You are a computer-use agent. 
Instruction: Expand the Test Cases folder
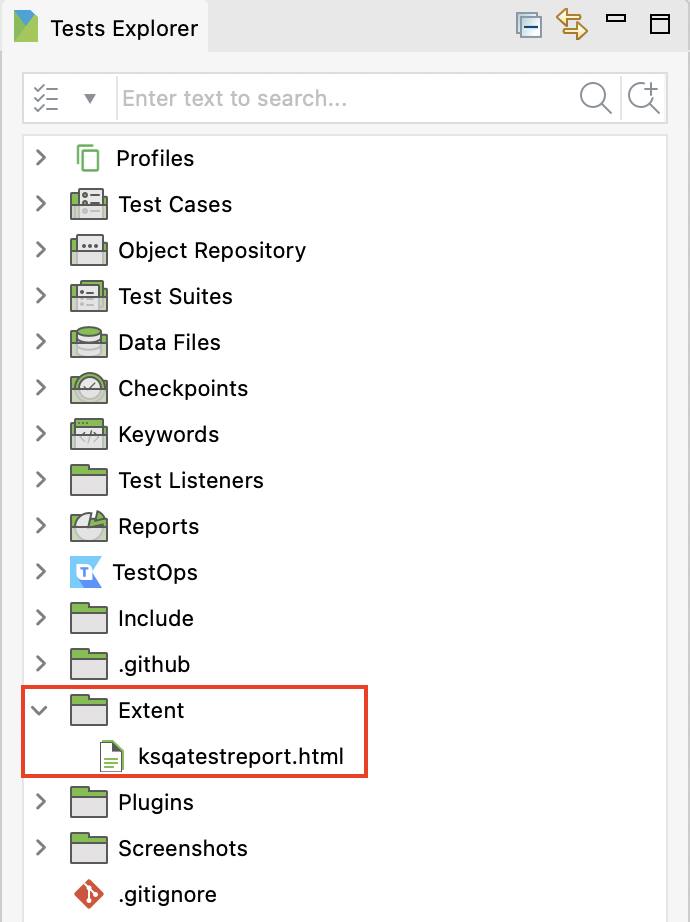point(41,204)
